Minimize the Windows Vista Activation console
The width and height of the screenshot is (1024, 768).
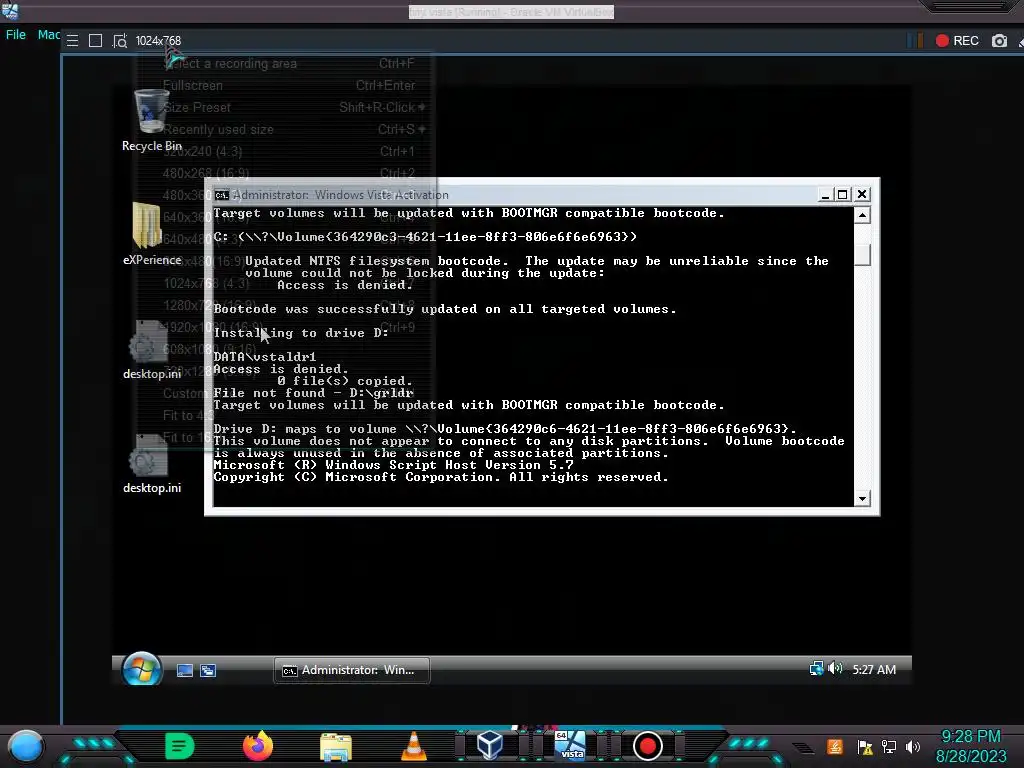tap(825, 195)
